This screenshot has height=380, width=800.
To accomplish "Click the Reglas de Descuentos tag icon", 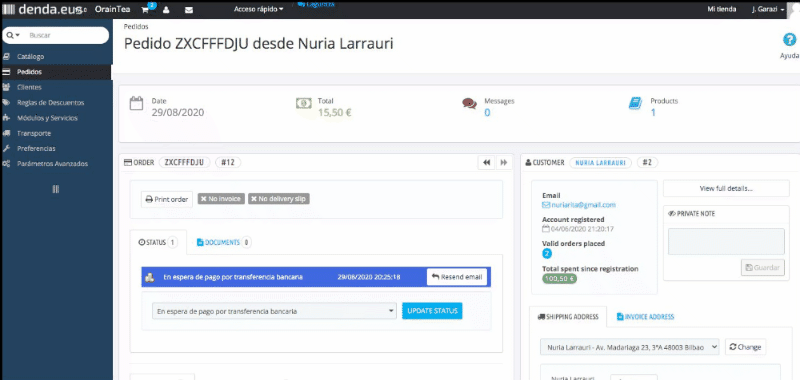I will click(x=7, y=103).
